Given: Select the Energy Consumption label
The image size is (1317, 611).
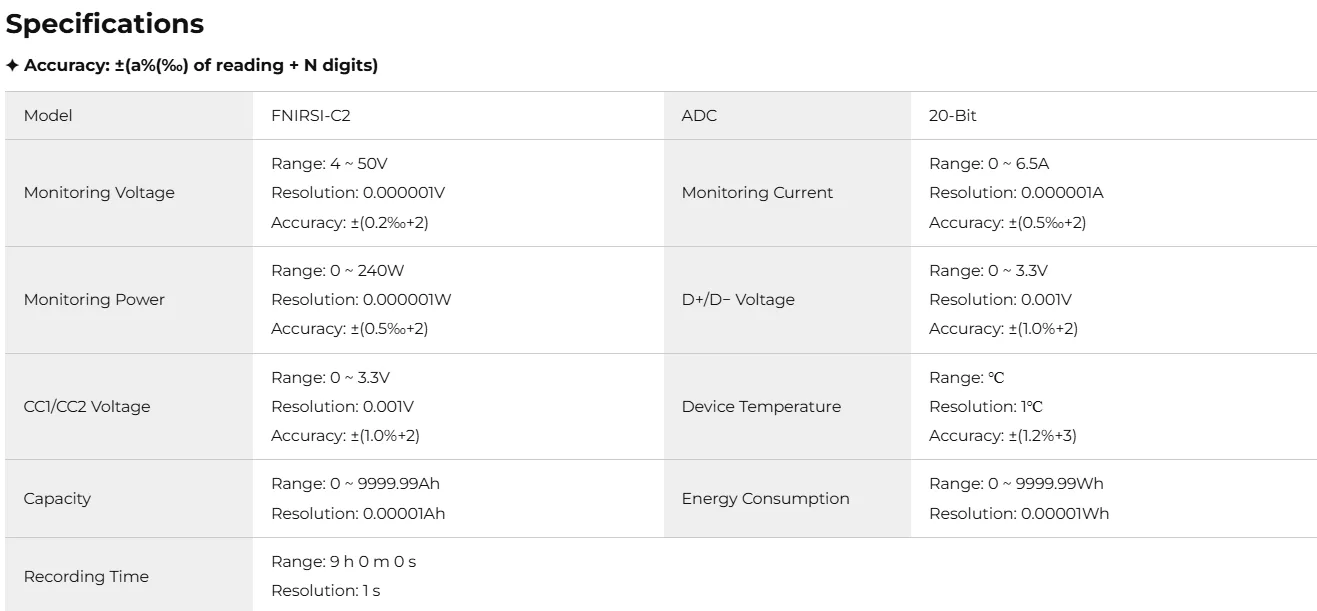Looking at the screenshot, I should pyautogui.click(x=765, y=499).
